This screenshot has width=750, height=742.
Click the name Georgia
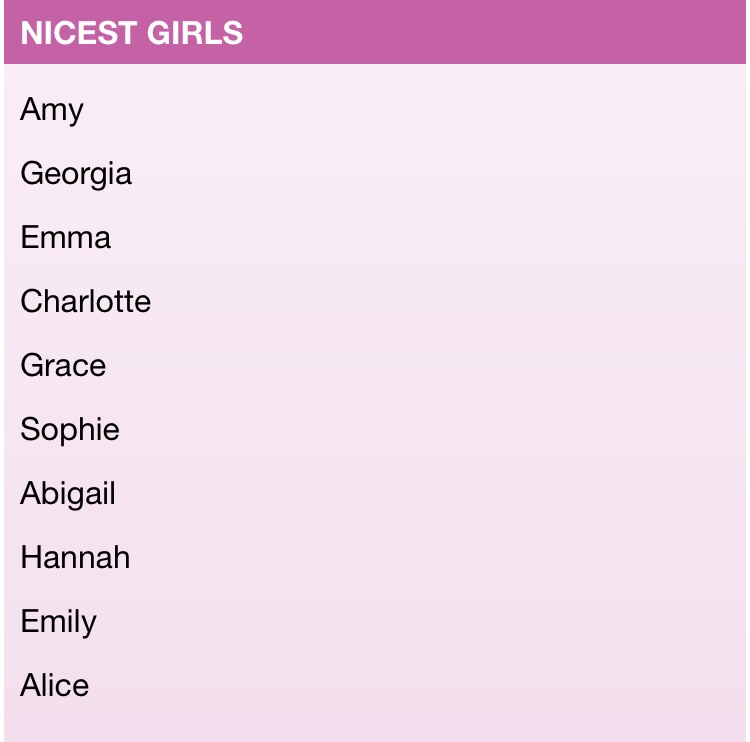(76, 174)
